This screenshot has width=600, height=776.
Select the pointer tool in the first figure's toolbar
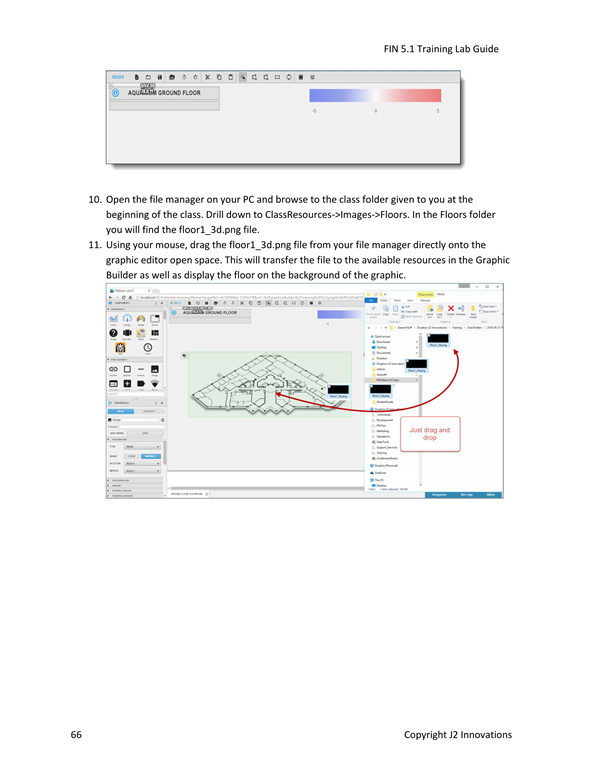[x=243, y=77]
